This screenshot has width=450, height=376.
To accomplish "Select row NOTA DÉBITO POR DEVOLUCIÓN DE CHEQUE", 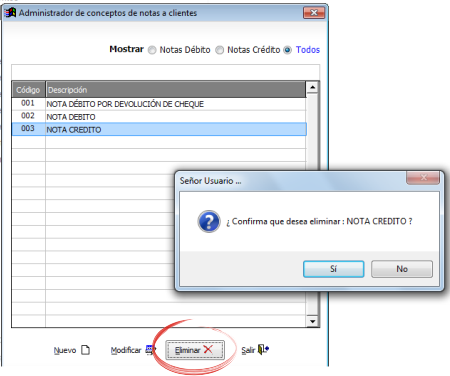I will click(x=159, y=104).
